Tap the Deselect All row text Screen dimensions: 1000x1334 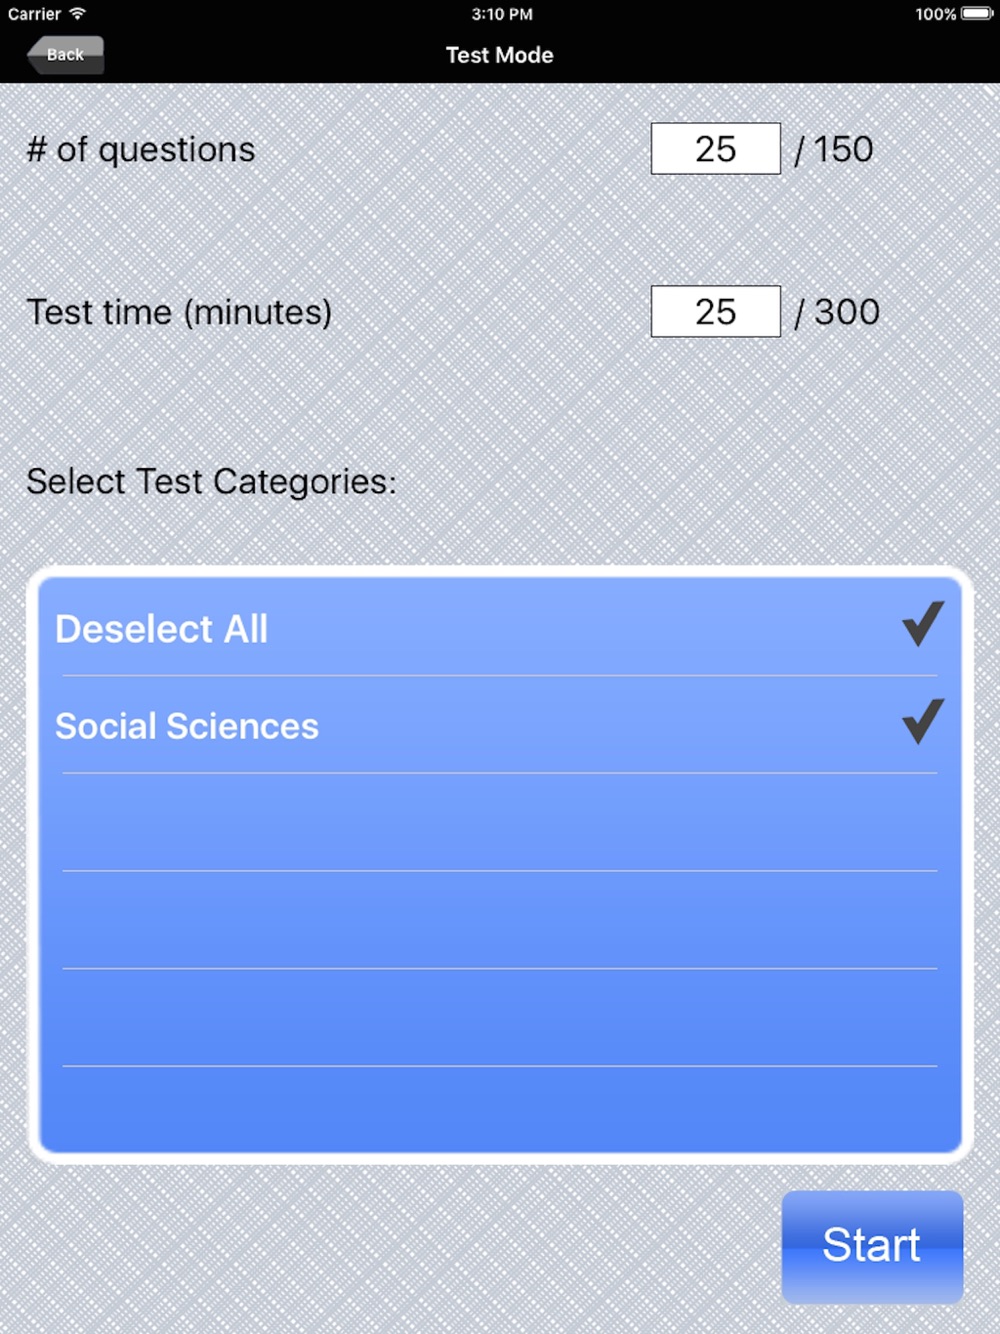coord(161,629)
